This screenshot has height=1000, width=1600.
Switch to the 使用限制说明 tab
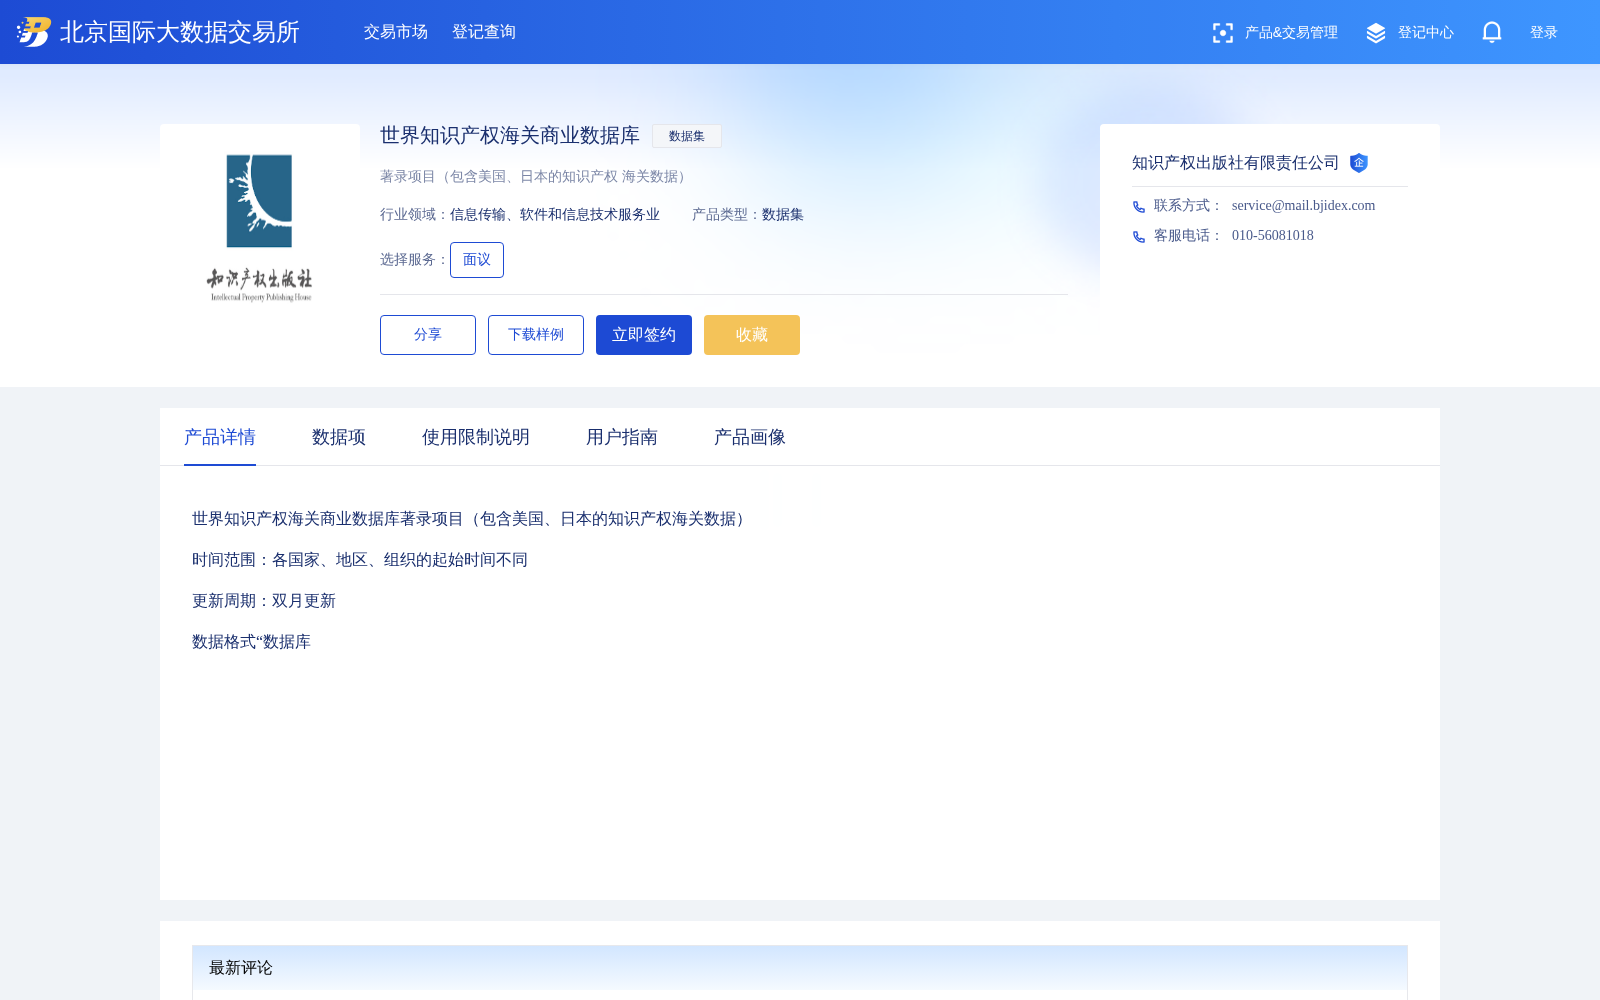[x=476, y=437]
